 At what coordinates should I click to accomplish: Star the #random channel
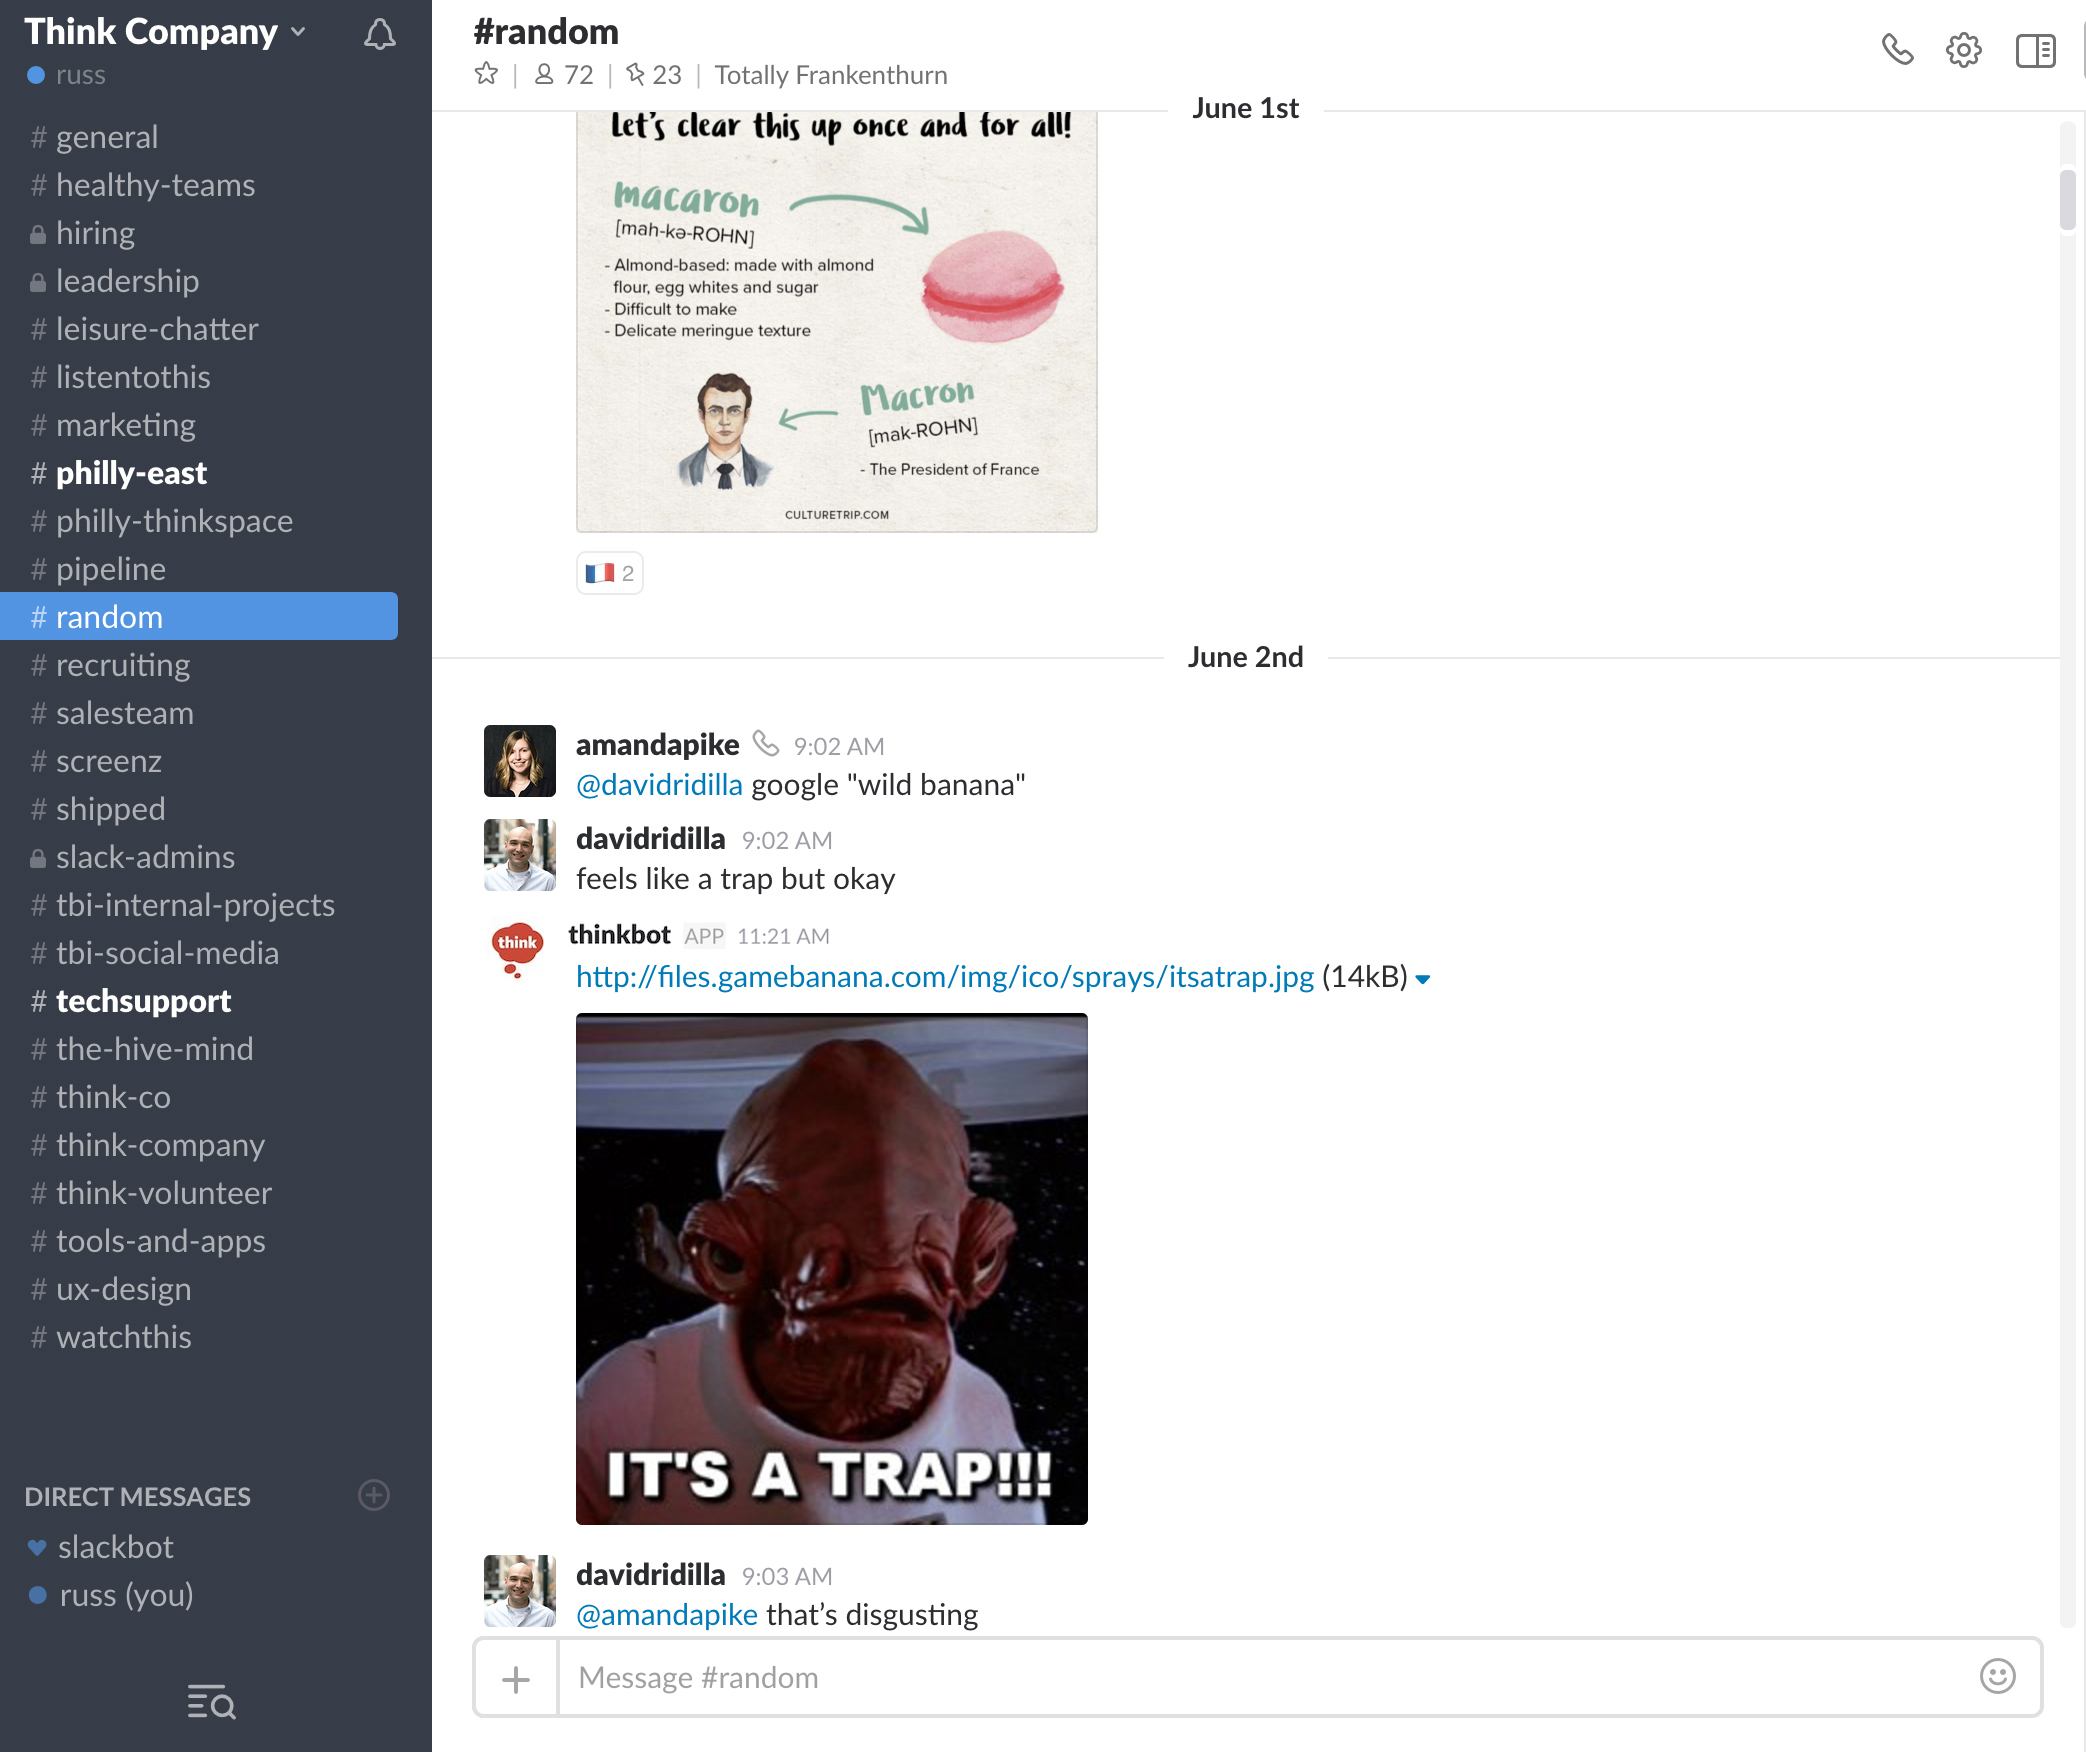pyautogui.click(x=486, y=74)
